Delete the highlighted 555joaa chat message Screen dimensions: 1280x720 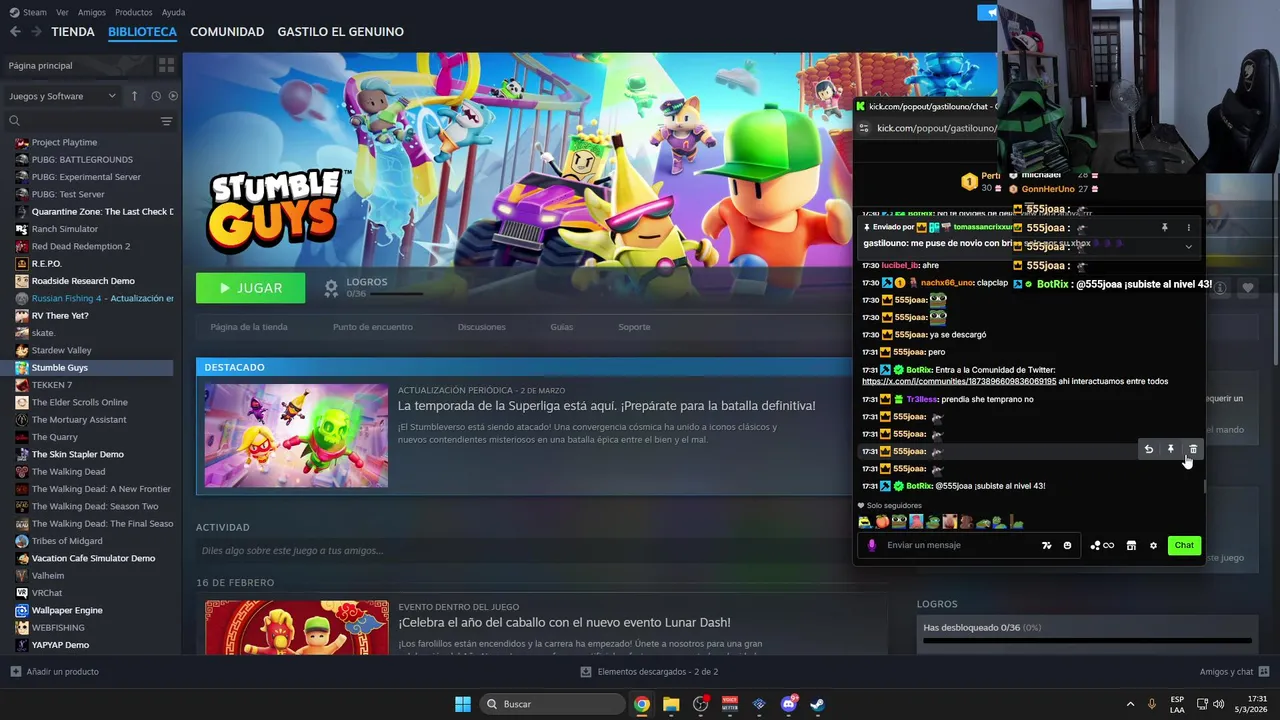point(1193,450)
